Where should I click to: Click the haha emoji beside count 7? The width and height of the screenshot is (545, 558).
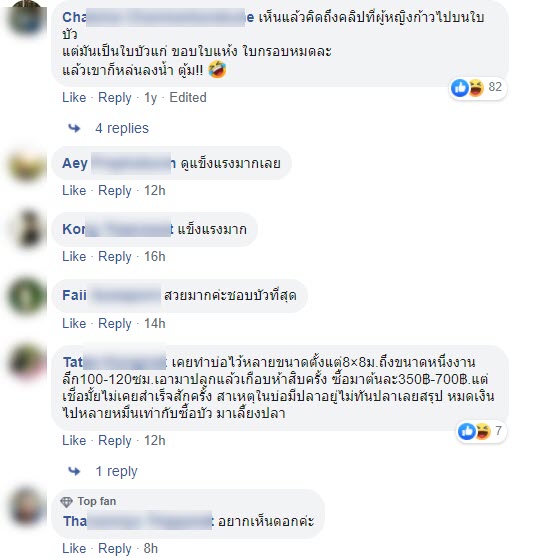tap(483, 431)
